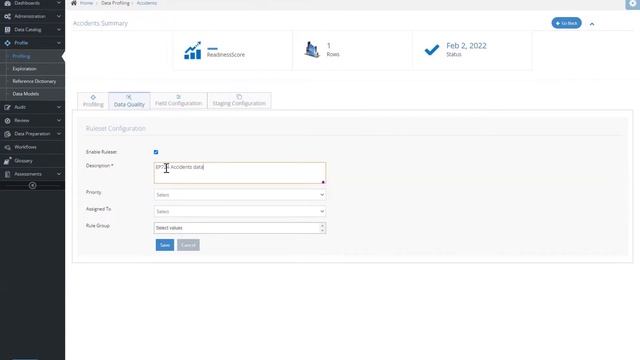
Task: Open the Assigned To dropdown
Action: pyautogui.click(x=240, y=211)
